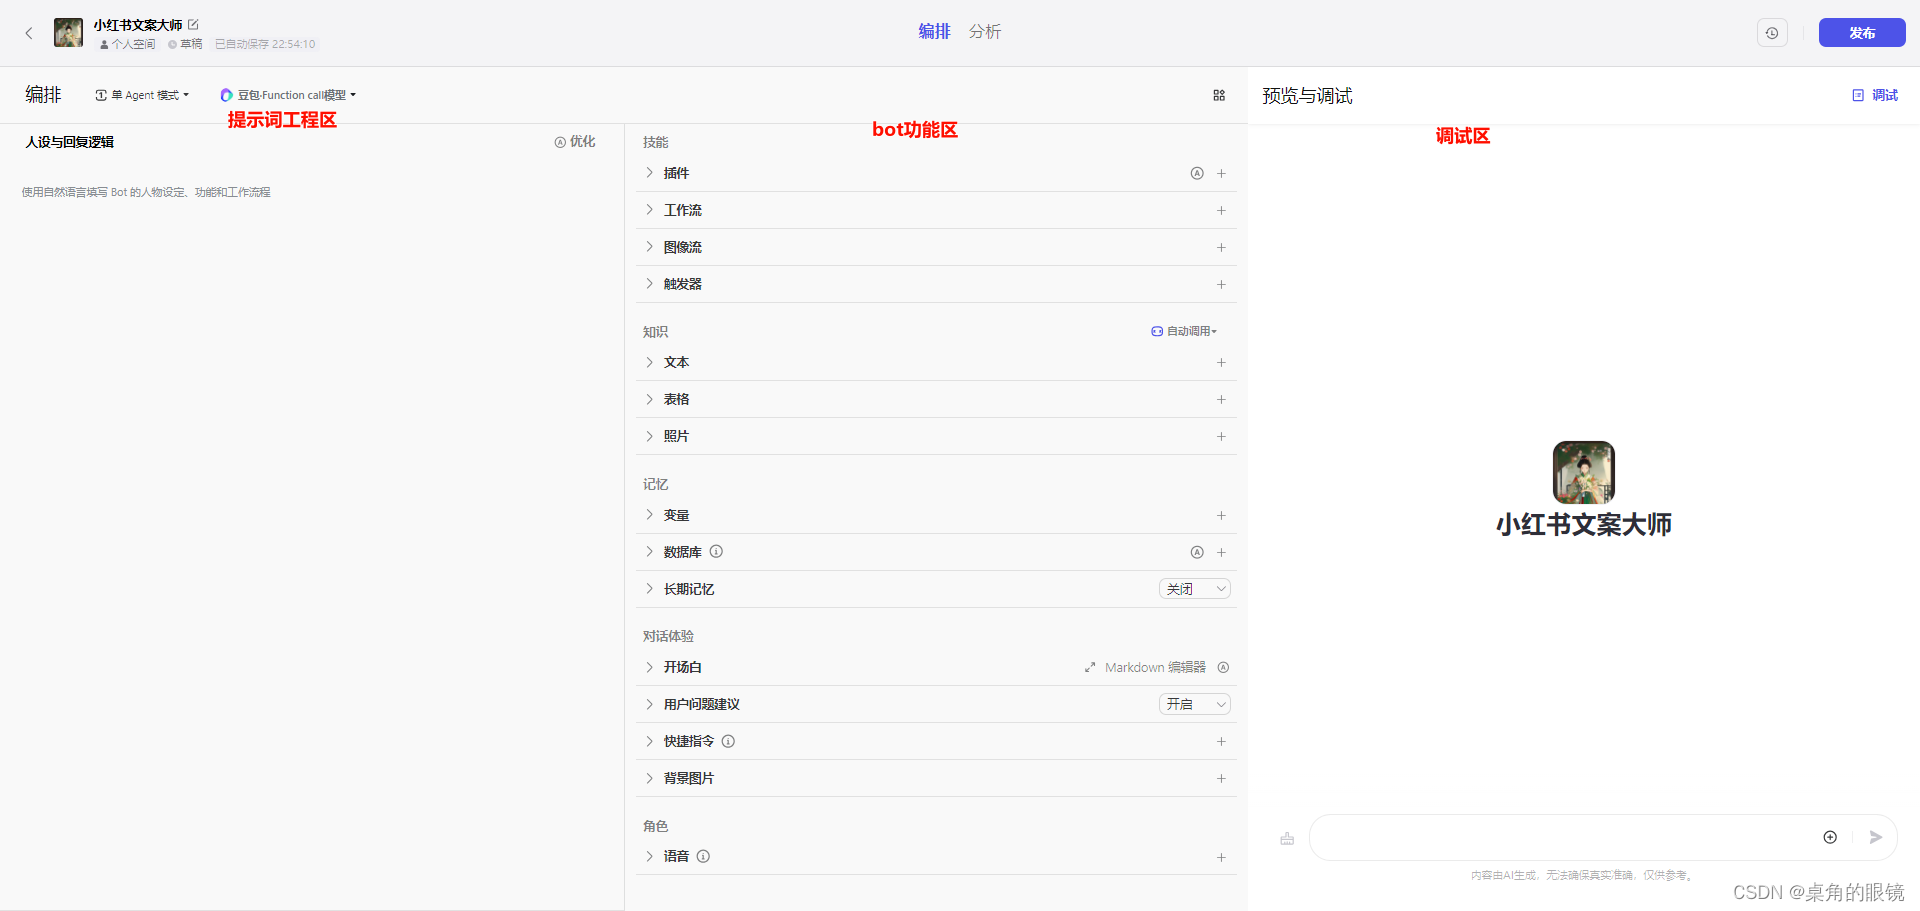Click the layout grid icon above bot功能区
Image resolution: width=1920 pixels, height=911 pixels.
pos(1218,95)
